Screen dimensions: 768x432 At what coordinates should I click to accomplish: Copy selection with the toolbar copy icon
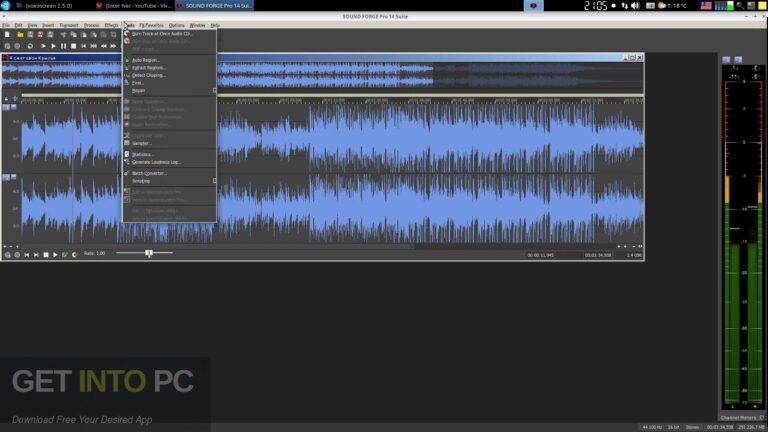tap(73, 35)
